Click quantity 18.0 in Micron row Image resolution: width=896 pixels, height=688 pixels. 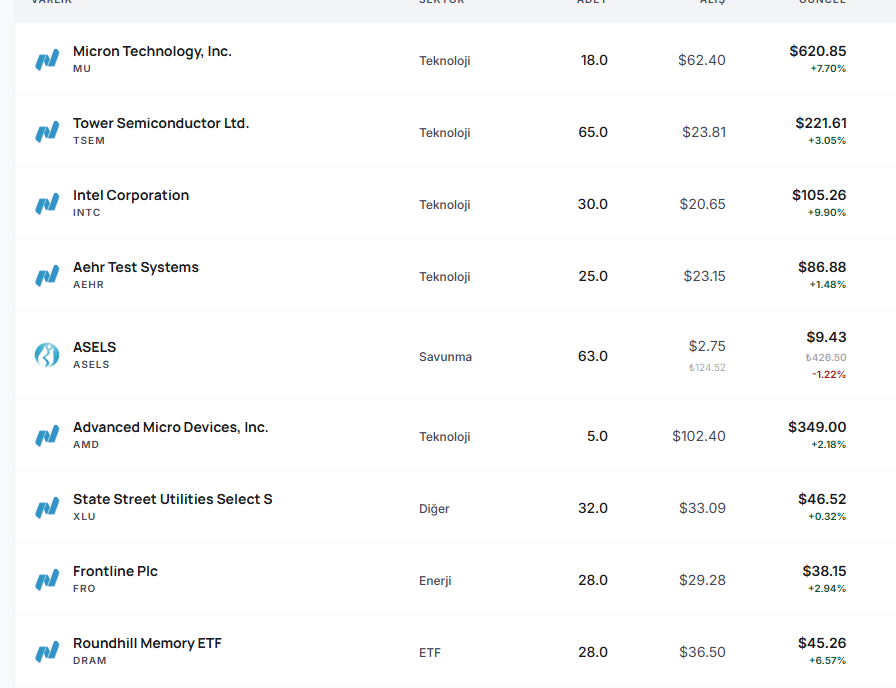pyautogui.click(x=594, y=60)
